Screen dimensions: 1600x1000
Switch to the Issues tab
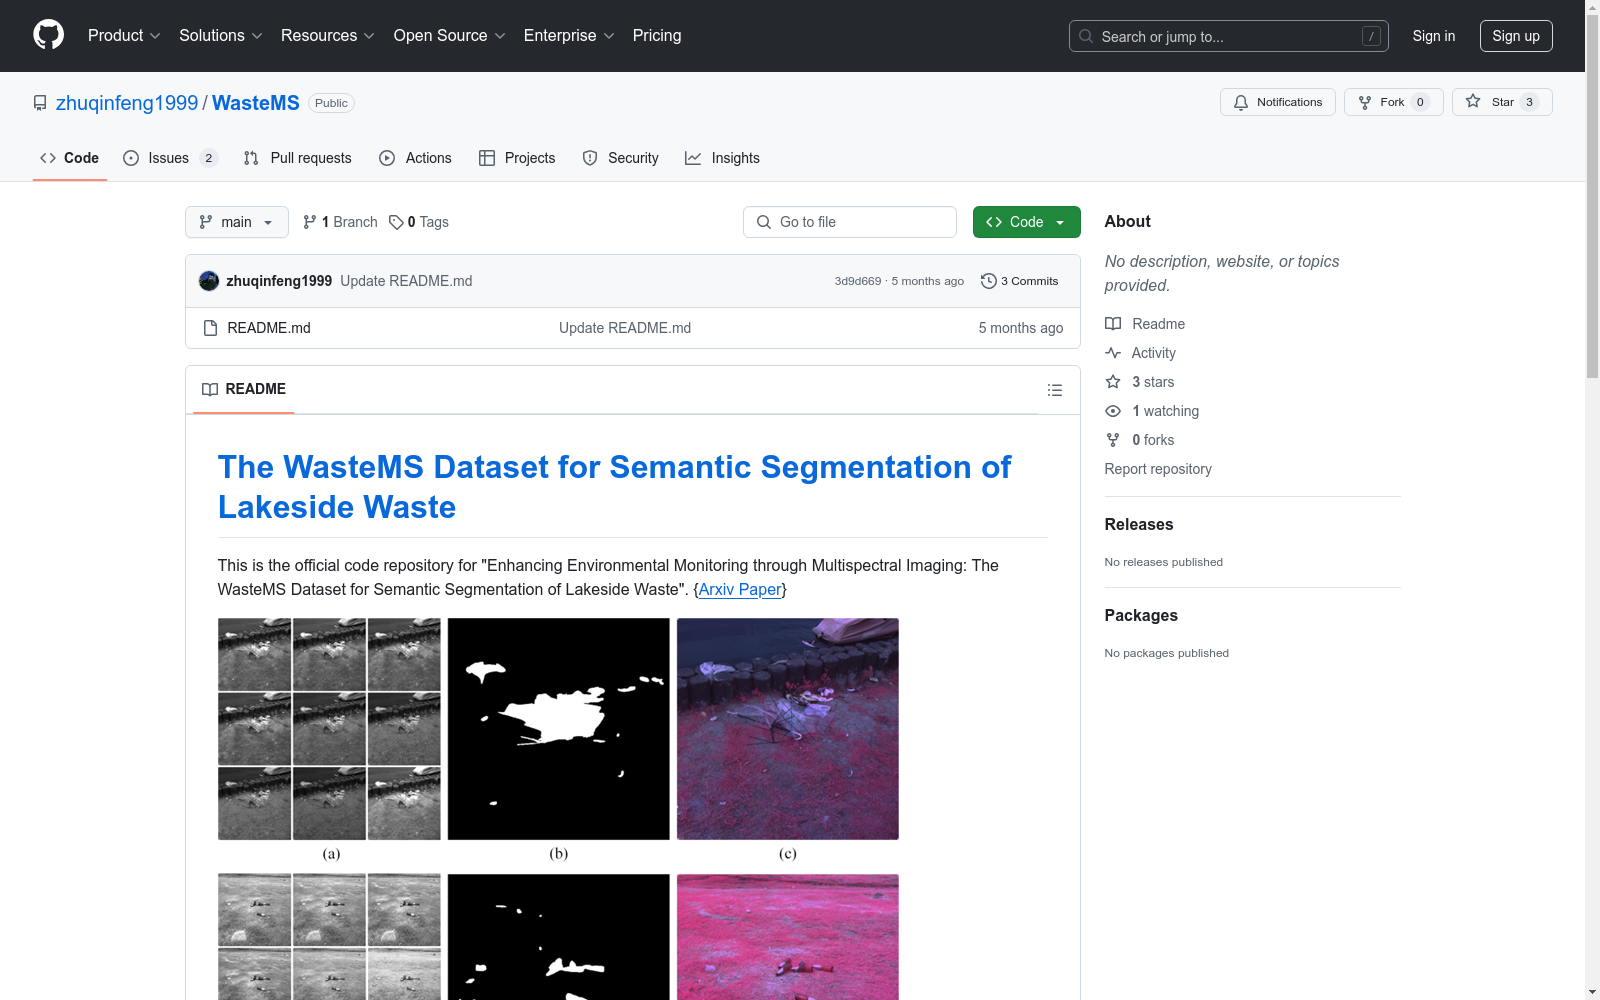pyautogui.click(x=170, y=158)
